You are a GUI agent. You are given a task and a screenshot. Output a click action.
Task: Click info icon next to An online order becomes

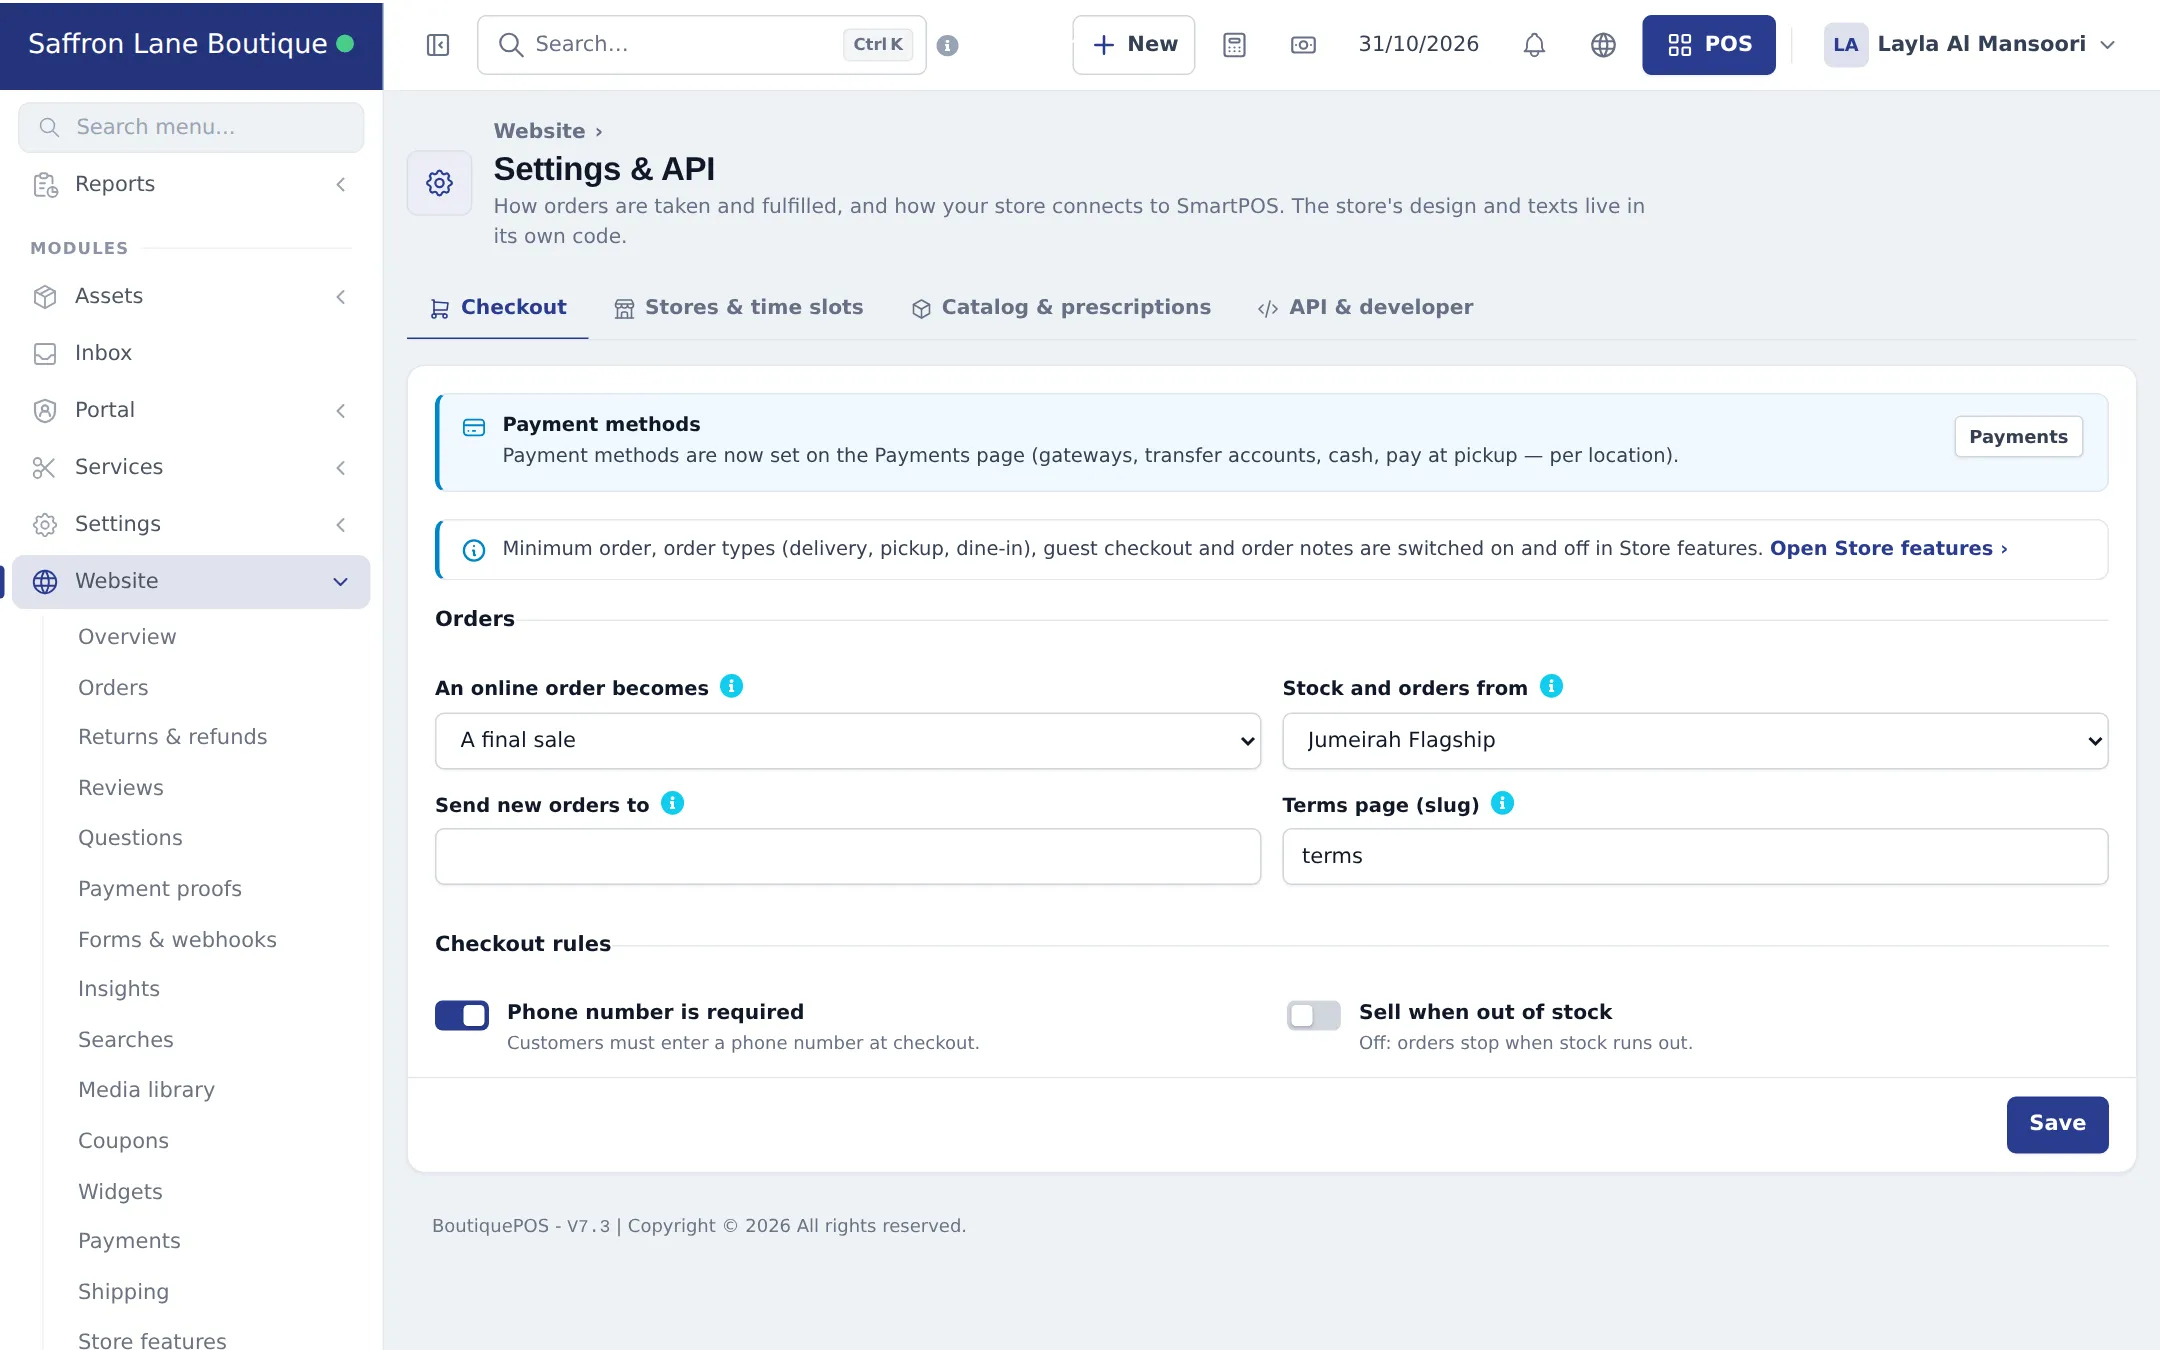732,686
